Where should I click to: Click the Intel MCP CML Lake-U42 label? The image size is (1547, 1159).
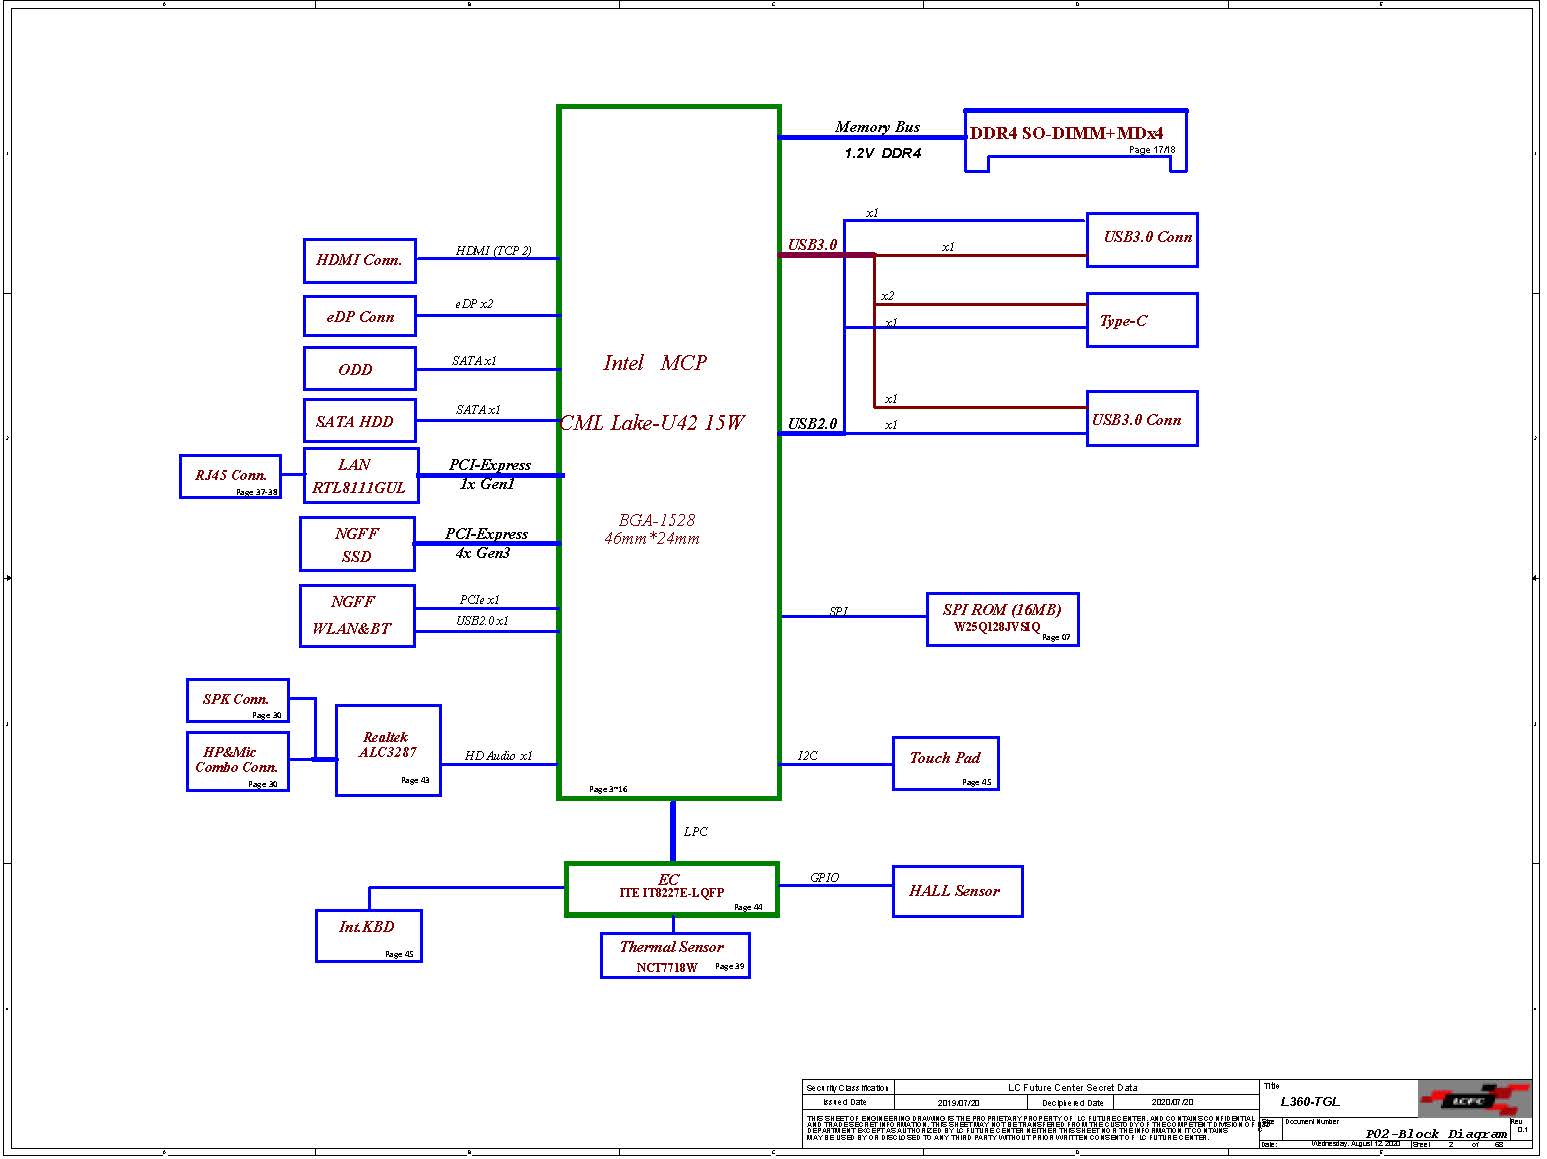(654, 393)
